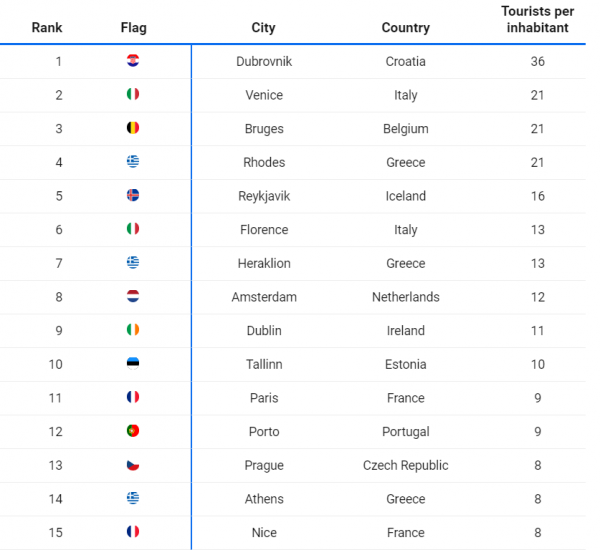Click the Greece flag icon in Rhodes row

133,162
